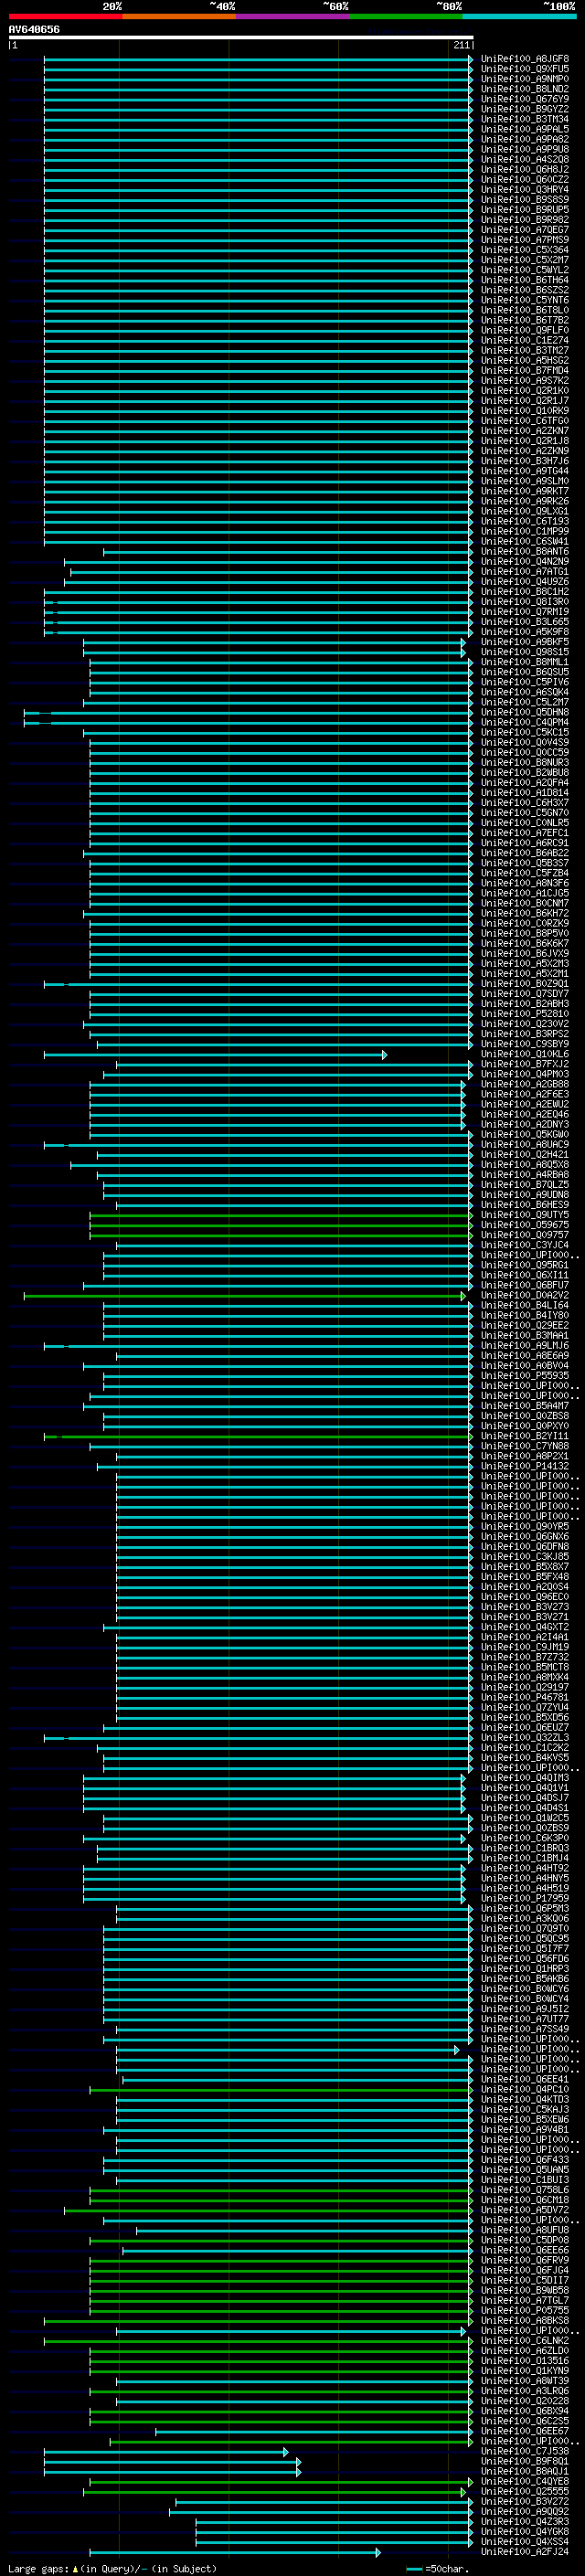Select hit label UniRef100_A7PMS9
The image size is (585, 2576).
click(524, 240)
